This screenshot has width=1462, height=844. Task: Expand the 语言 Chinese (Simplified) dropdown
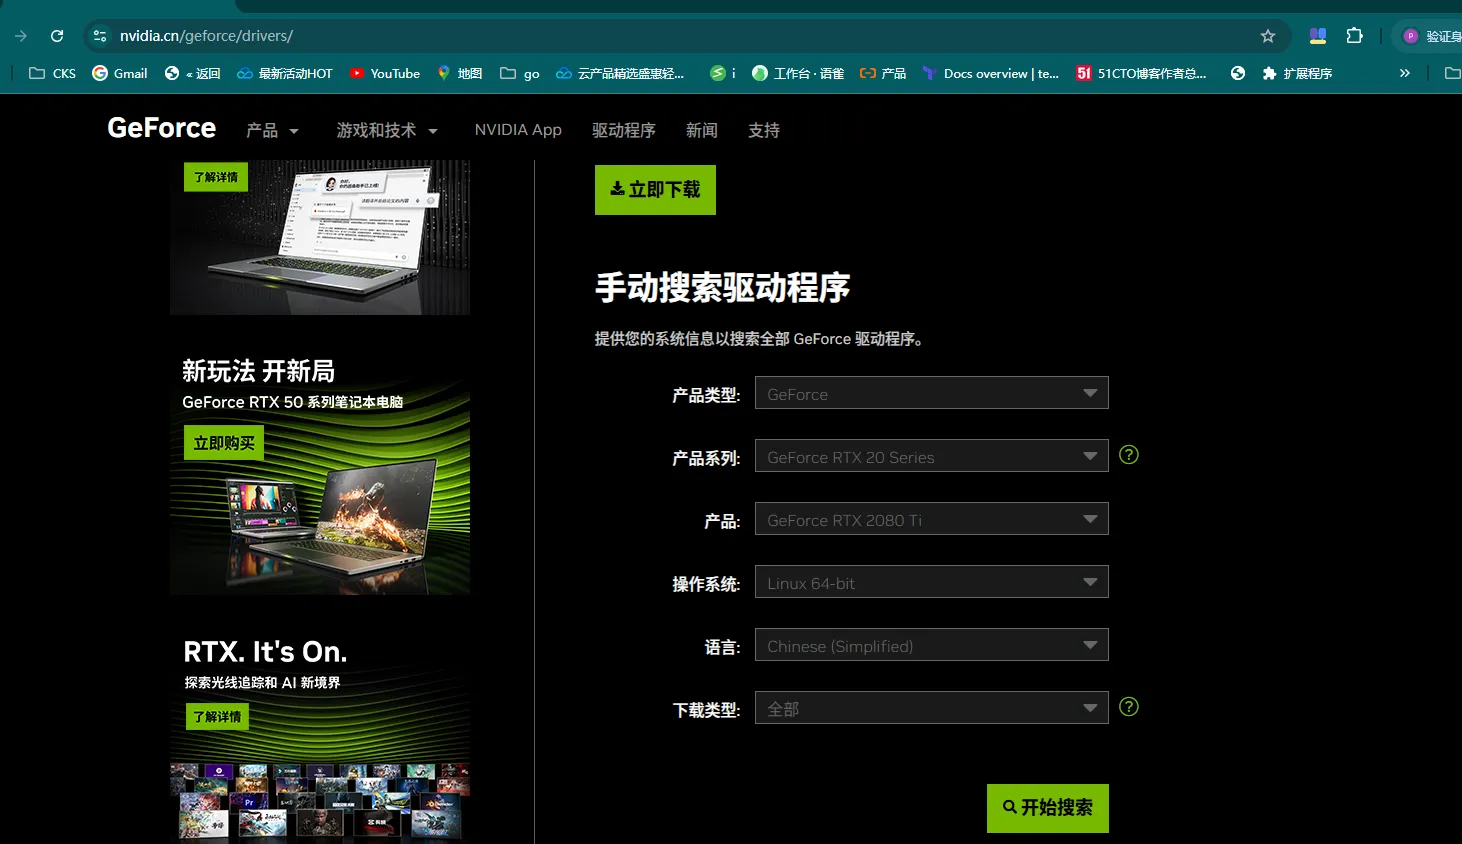[x=932, y=645]
